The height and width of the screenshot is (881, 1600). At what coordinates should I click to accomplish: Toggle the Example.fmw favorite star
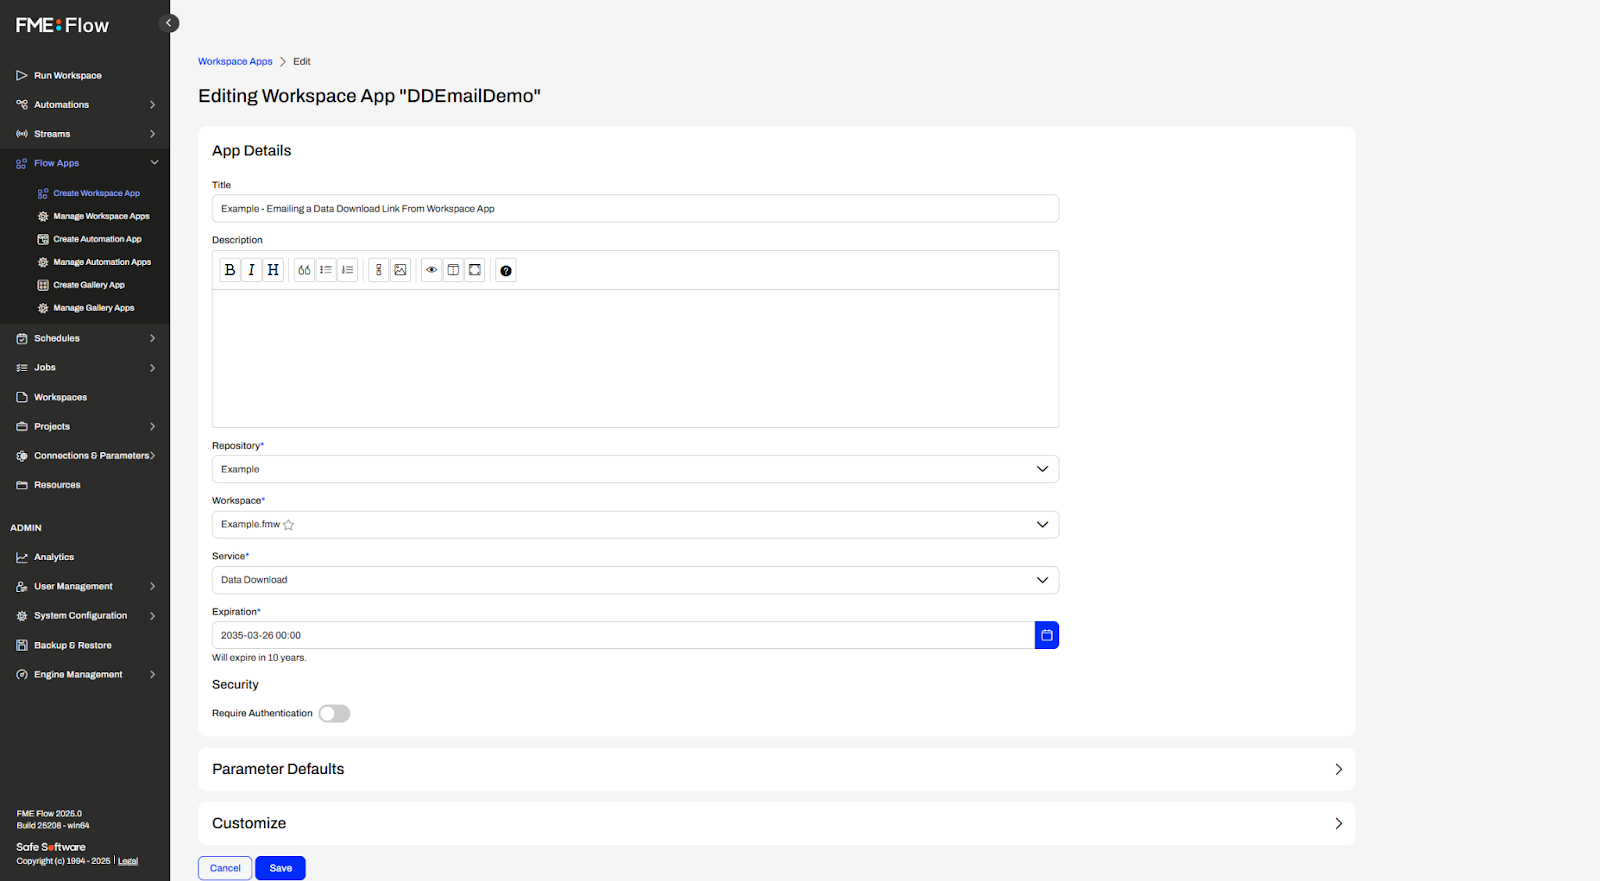(x=289, y=525)
